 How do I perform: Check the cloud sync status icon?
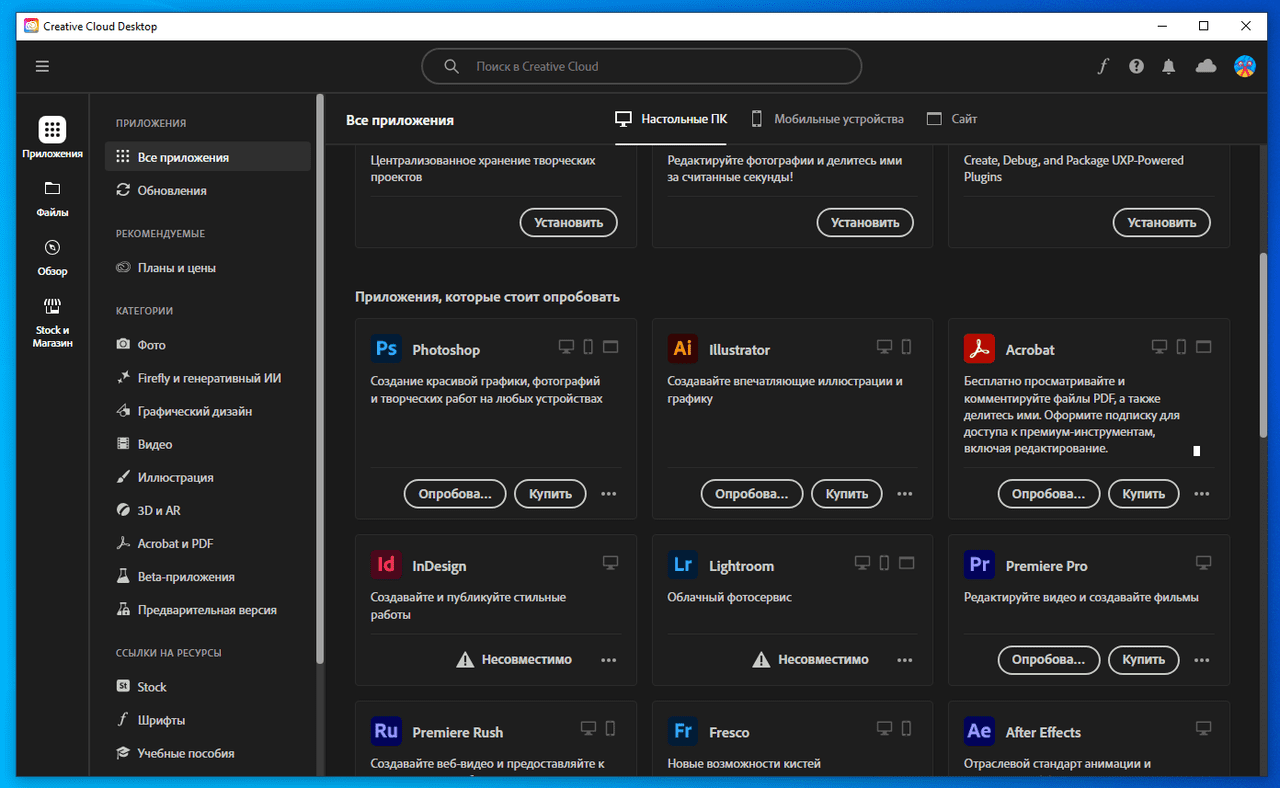(x=1206, y=66)
